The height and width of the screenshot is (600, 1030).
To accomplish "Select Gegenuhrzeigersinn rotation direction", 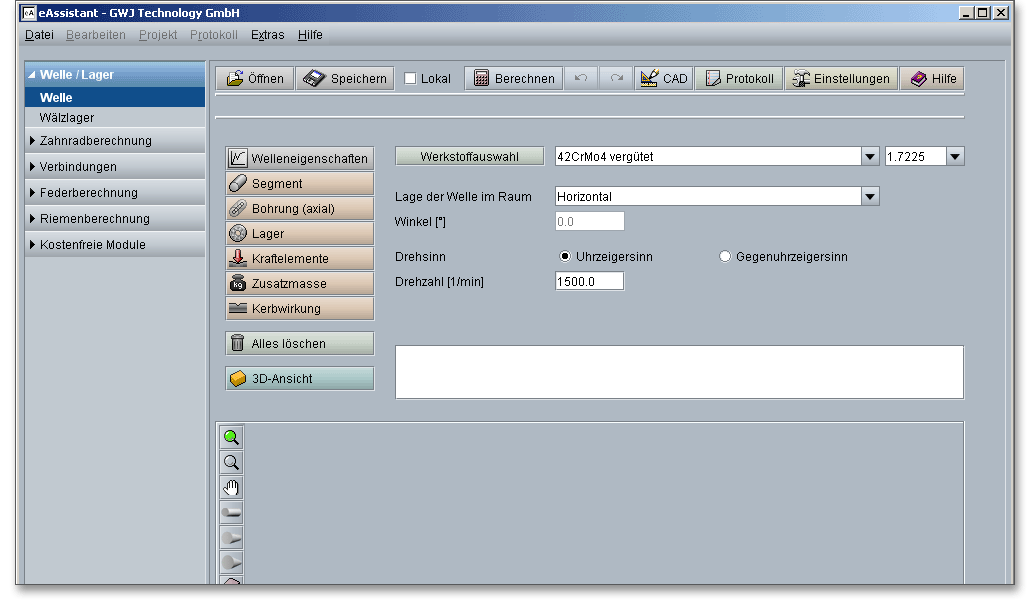I will (725, 257).
